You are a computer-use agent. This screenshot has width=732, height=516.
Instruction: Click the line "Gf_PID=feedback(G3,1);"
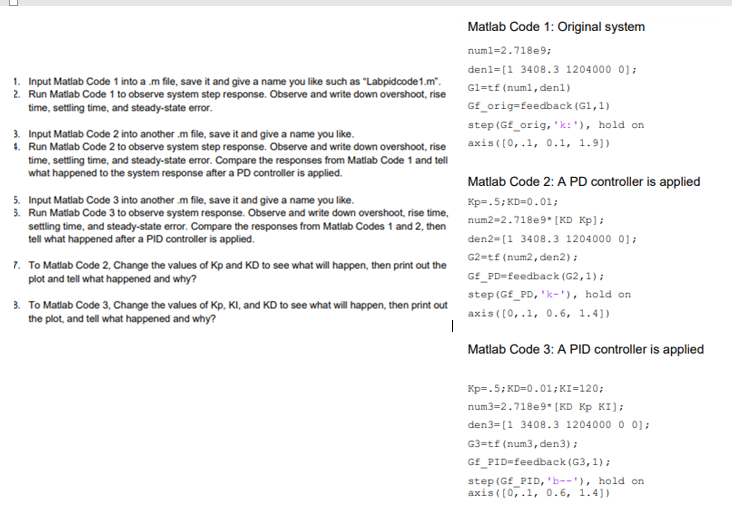pyautogui.click(x=539, y=462)
